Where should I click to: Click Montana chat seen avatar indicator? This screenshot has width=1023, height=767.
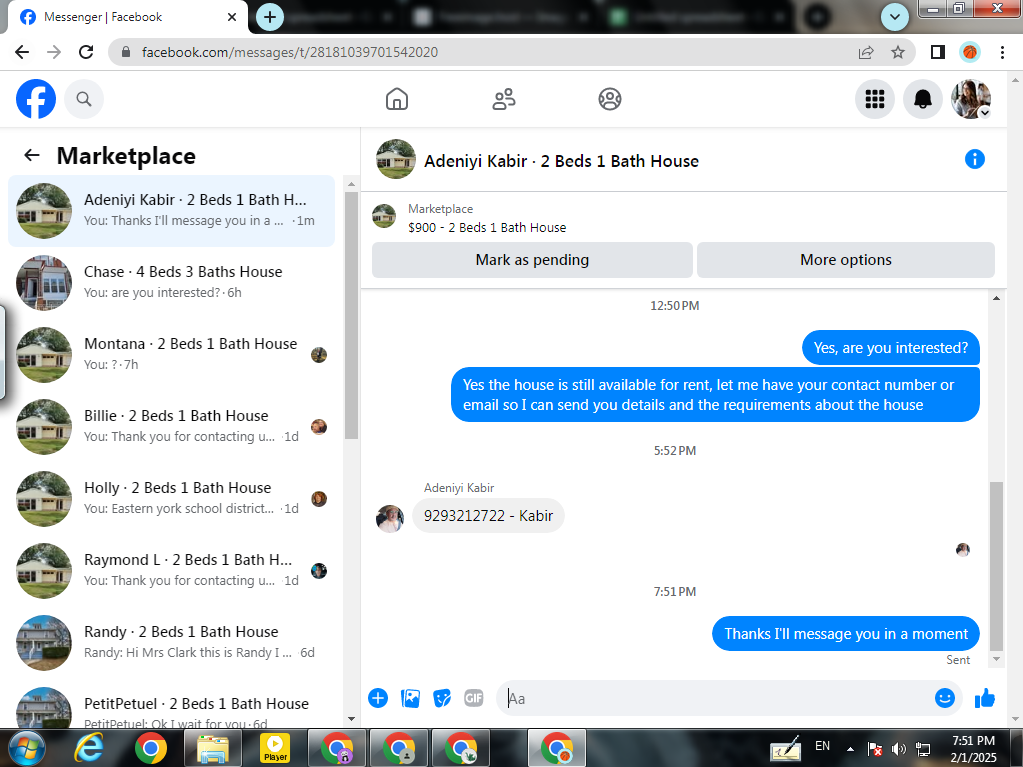click(318, 355)
